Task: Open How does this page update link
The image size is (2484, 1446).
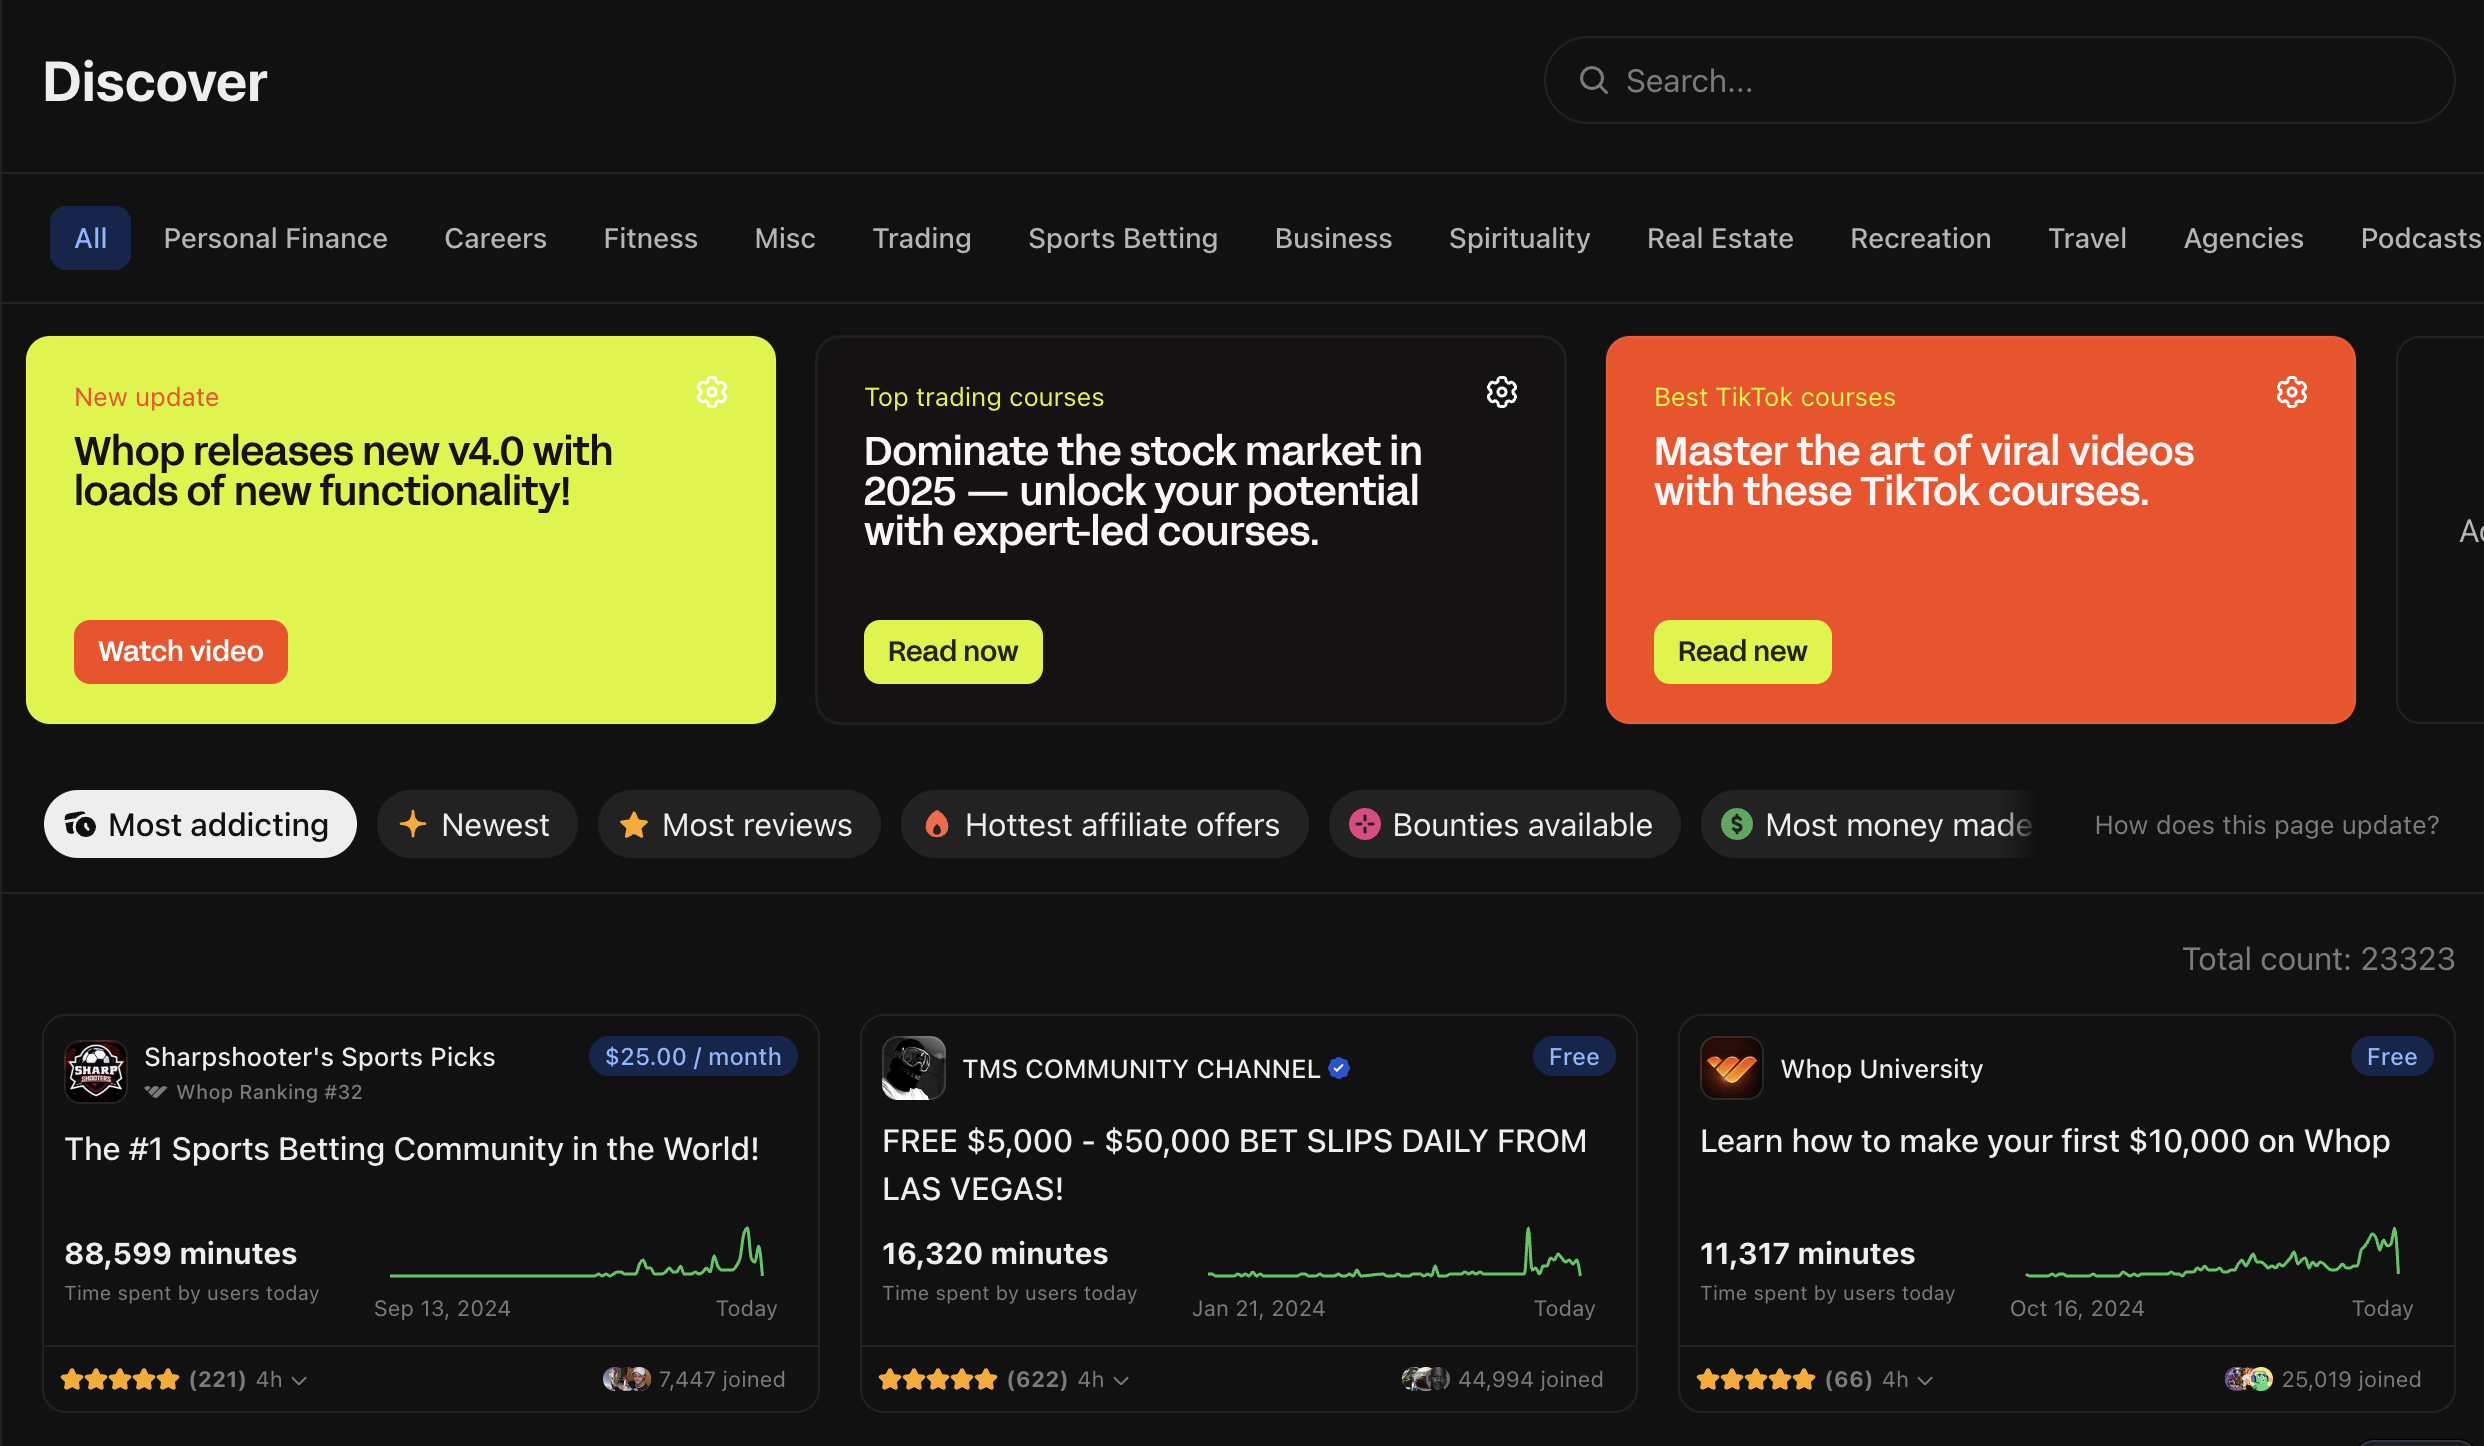Action: 2265,824
